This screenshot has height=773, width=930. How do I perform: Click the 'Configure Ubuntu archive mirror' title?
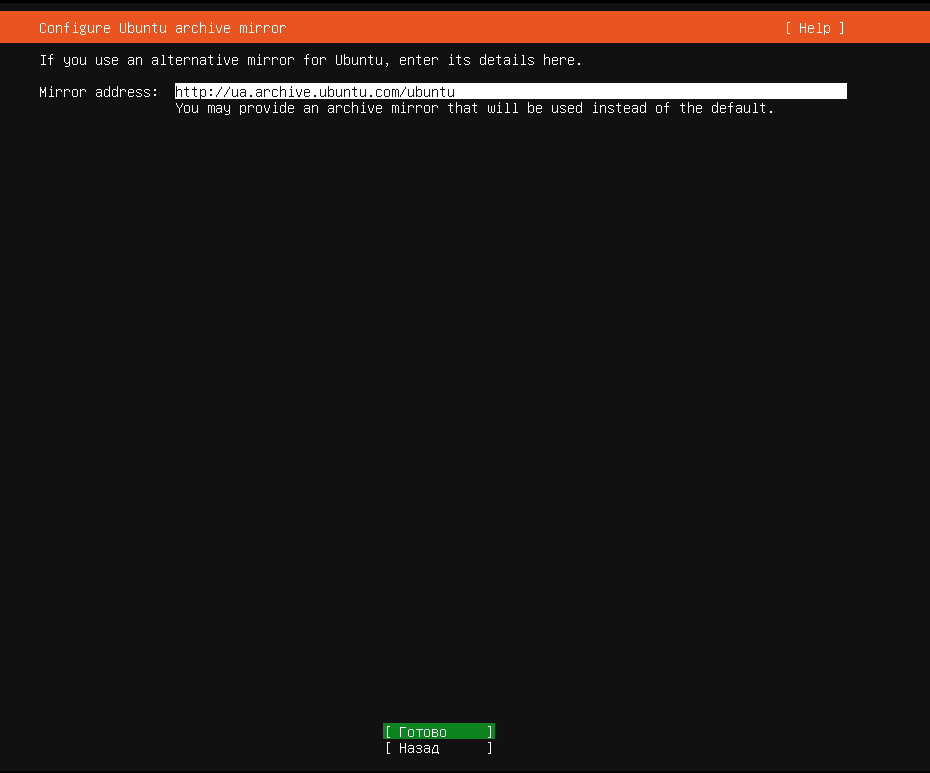tap(163, 28)
